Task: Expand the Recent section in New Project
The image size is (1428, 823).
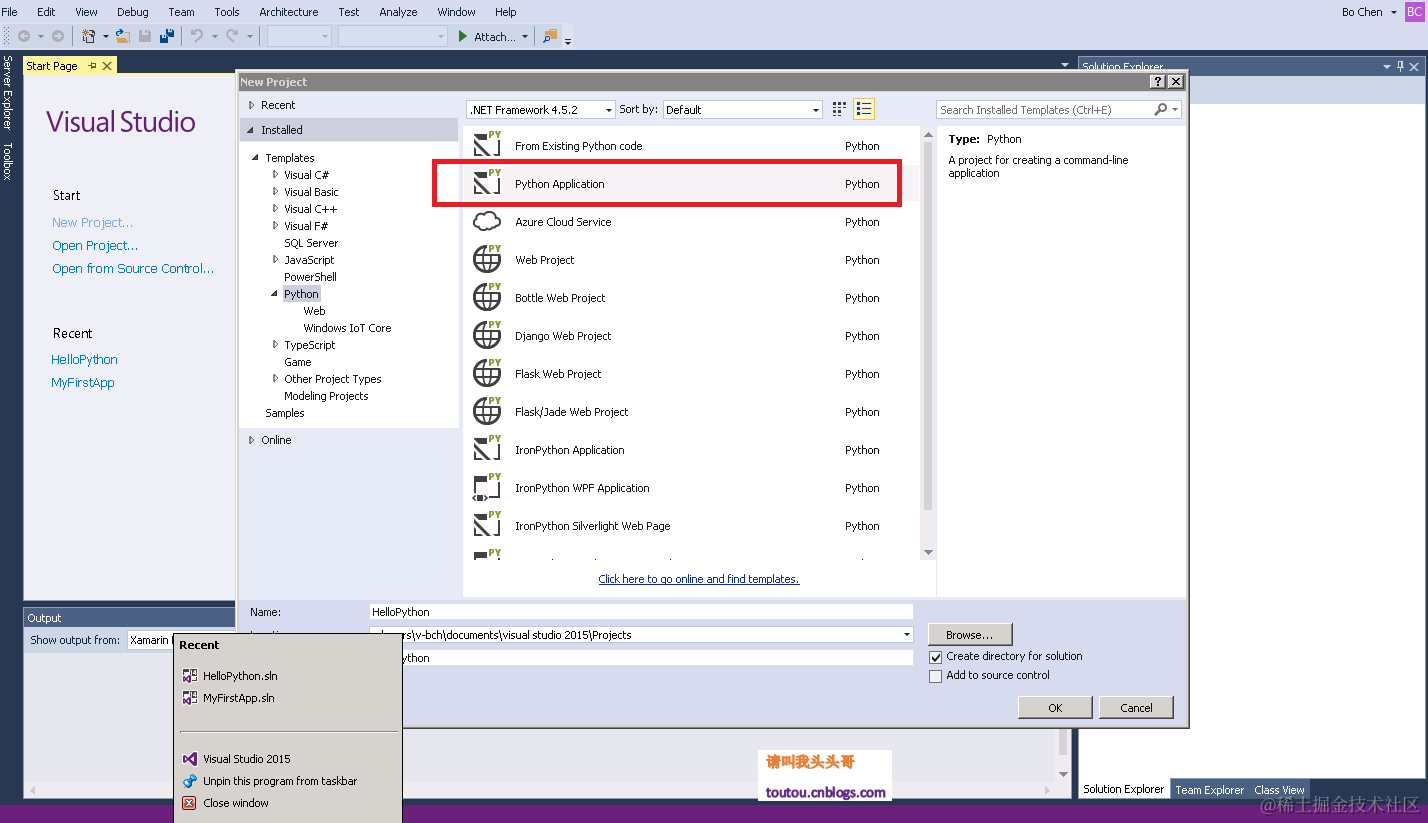Action: pos(252,105)
